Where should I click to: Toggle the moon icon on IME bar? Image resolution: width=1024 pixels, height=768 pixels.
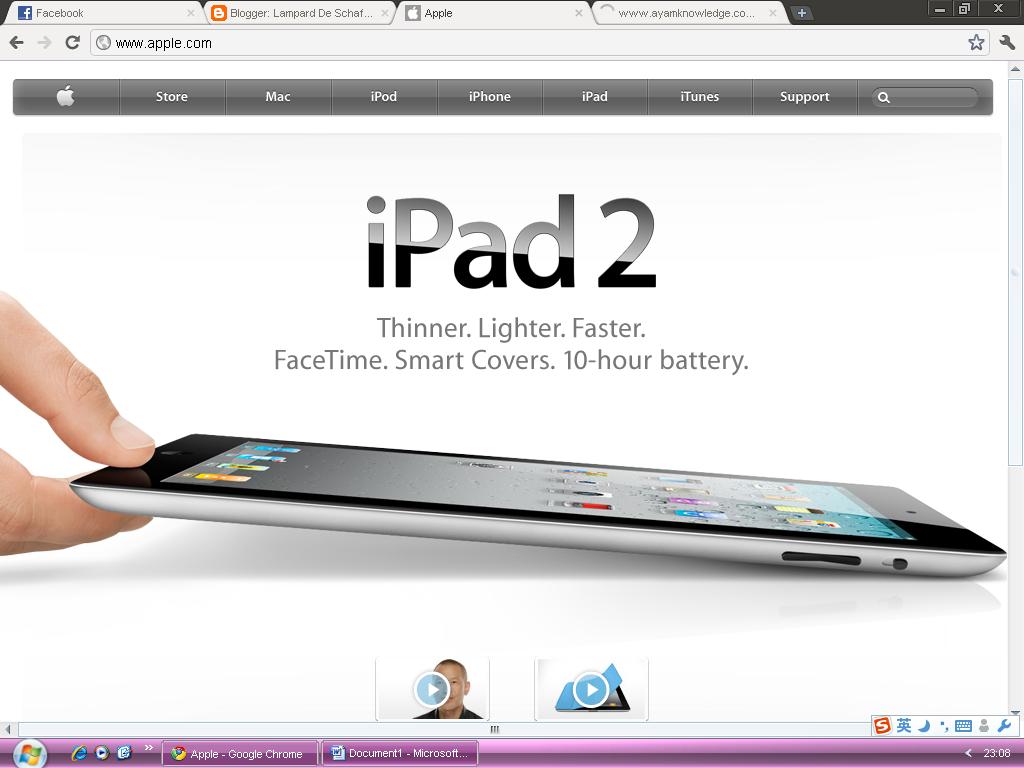pyautogui.click(x=924, y=726)
